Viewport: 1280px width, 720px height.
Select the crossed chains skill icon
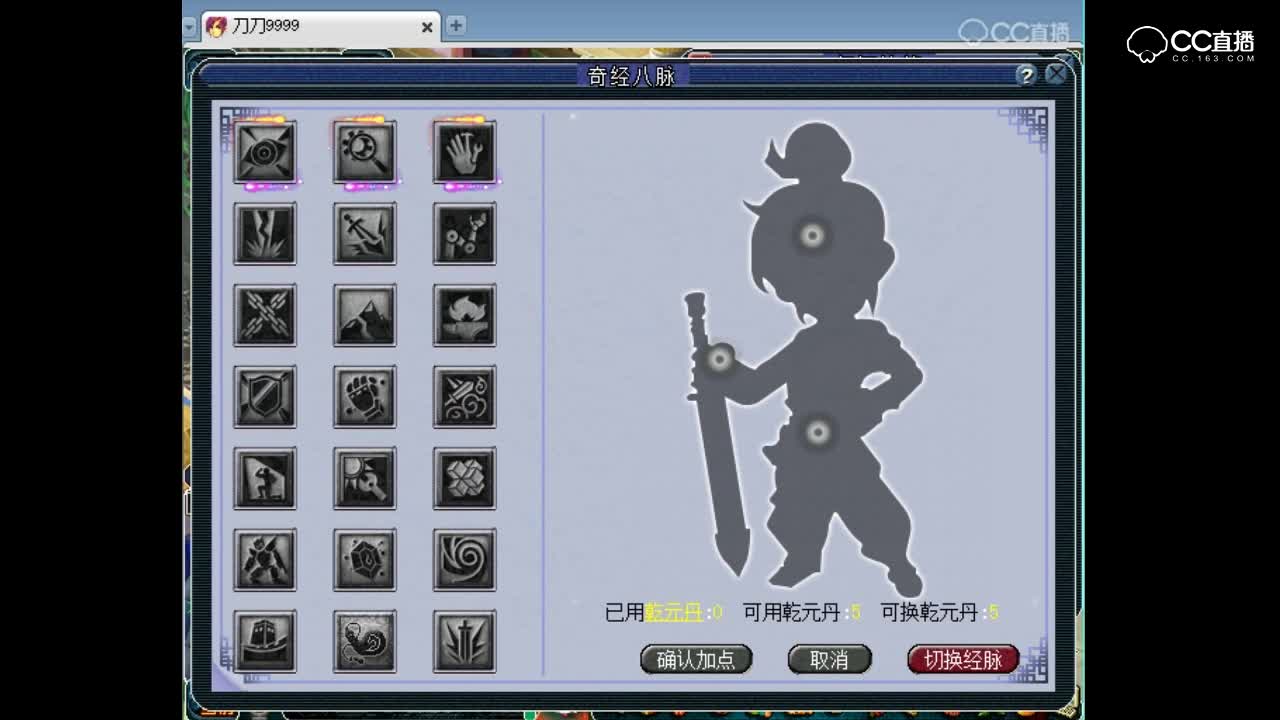[x=265, y=315]
